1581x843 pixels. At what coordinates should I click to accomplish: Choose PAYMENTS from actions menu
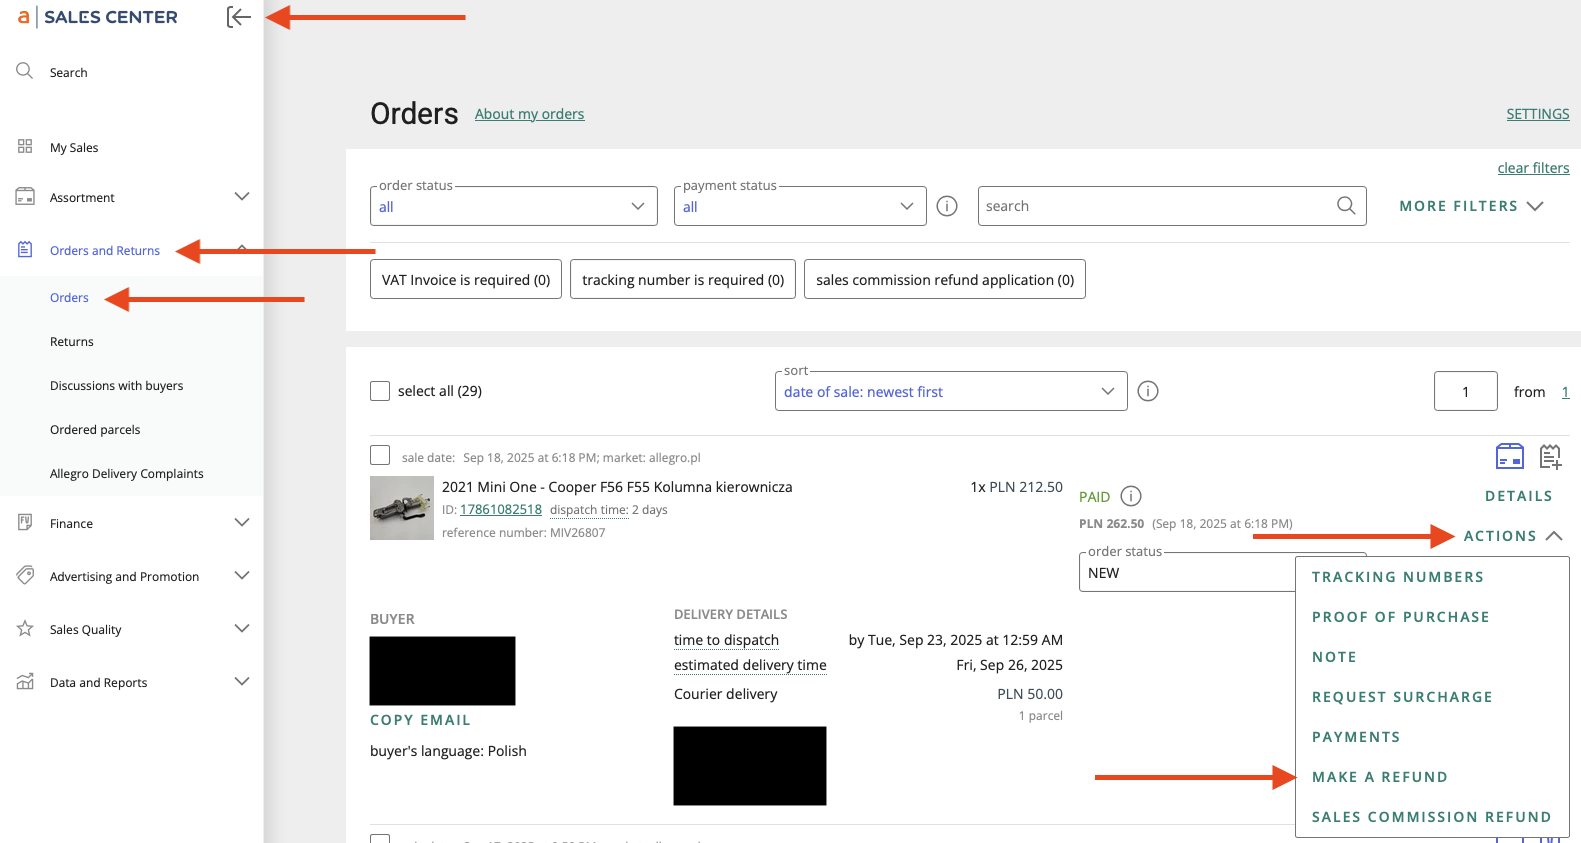[1356, 737]
